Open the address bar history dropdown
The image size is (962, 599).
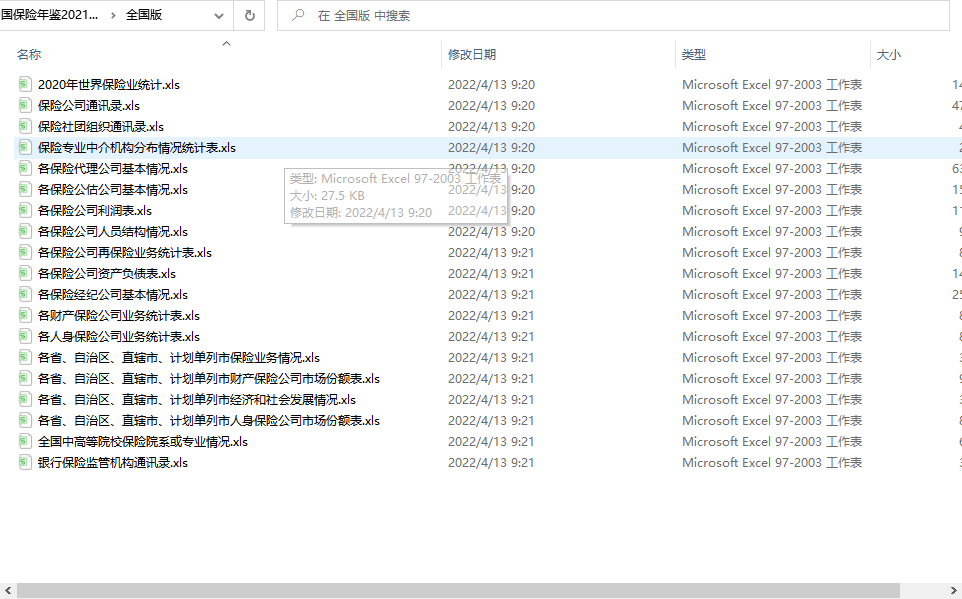pos(219,16)
